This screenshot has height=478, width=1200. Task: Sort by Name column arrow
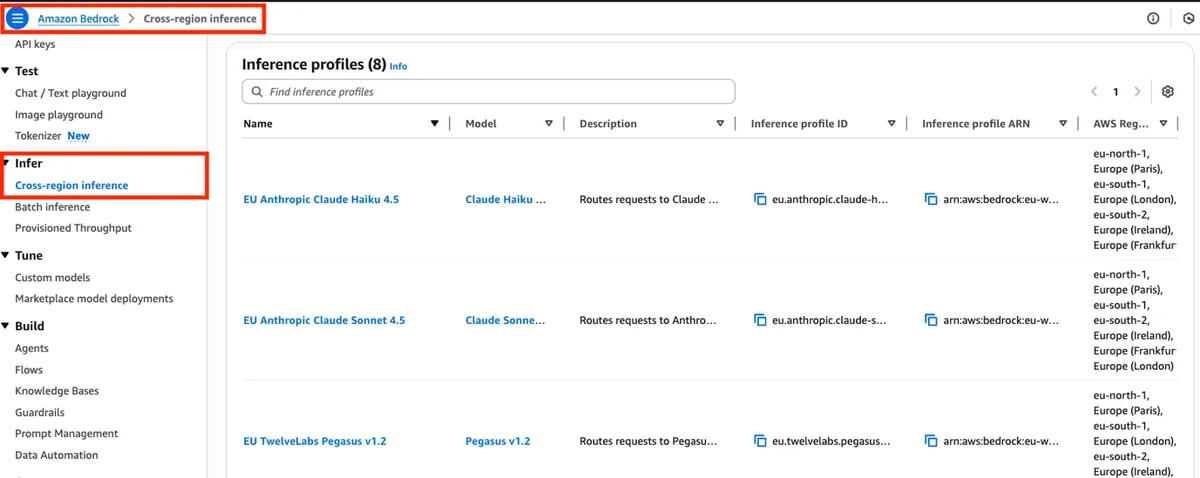434,124
